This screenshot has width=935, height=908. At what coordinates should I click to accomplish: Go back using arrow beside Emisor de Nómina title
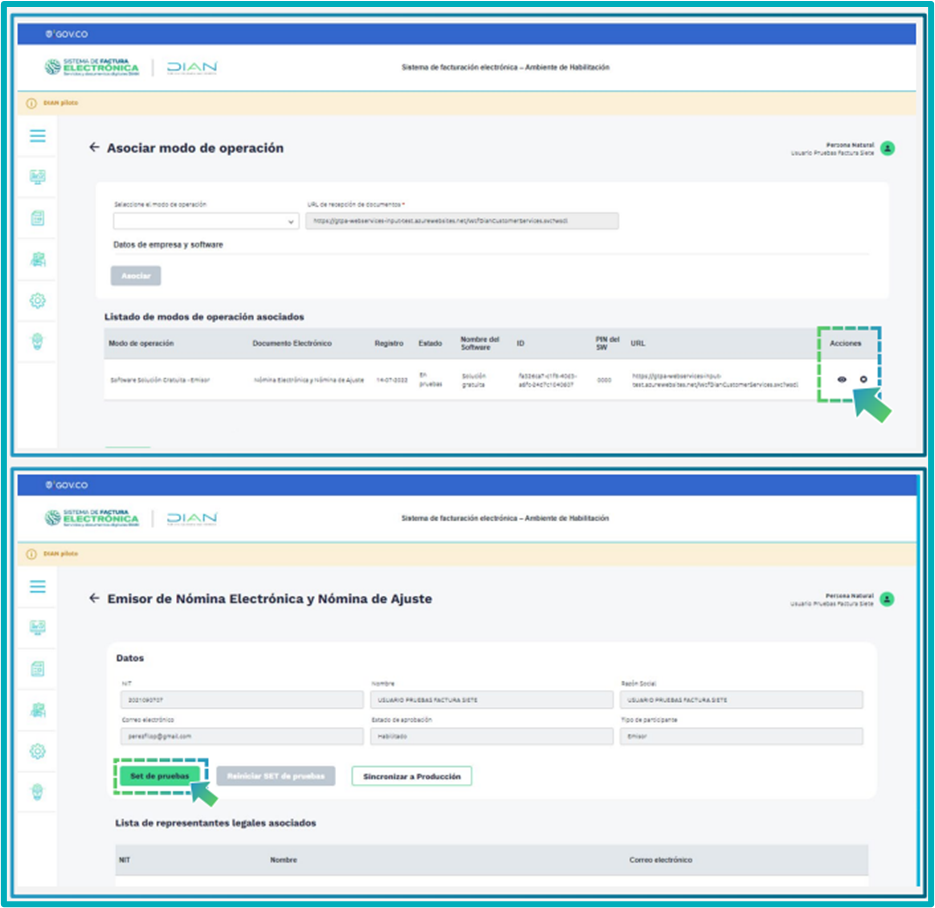pyautogui.click(x=95, y=598)
